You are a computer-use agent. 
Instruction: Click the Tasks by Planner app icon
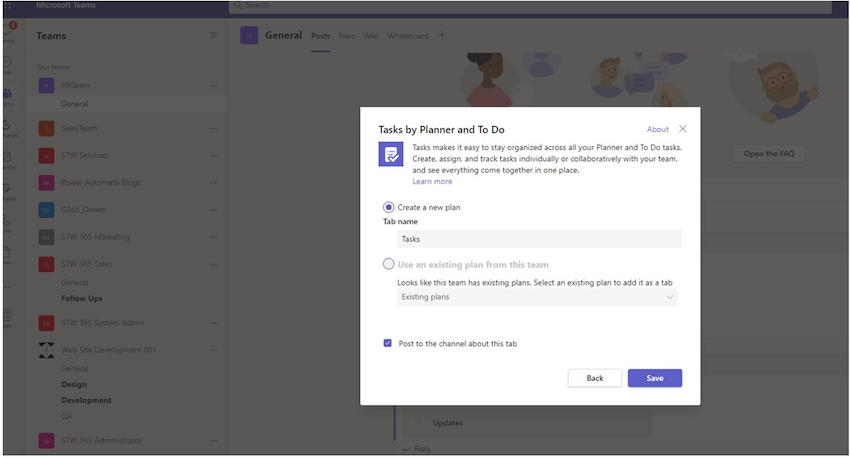click(391, 154)
